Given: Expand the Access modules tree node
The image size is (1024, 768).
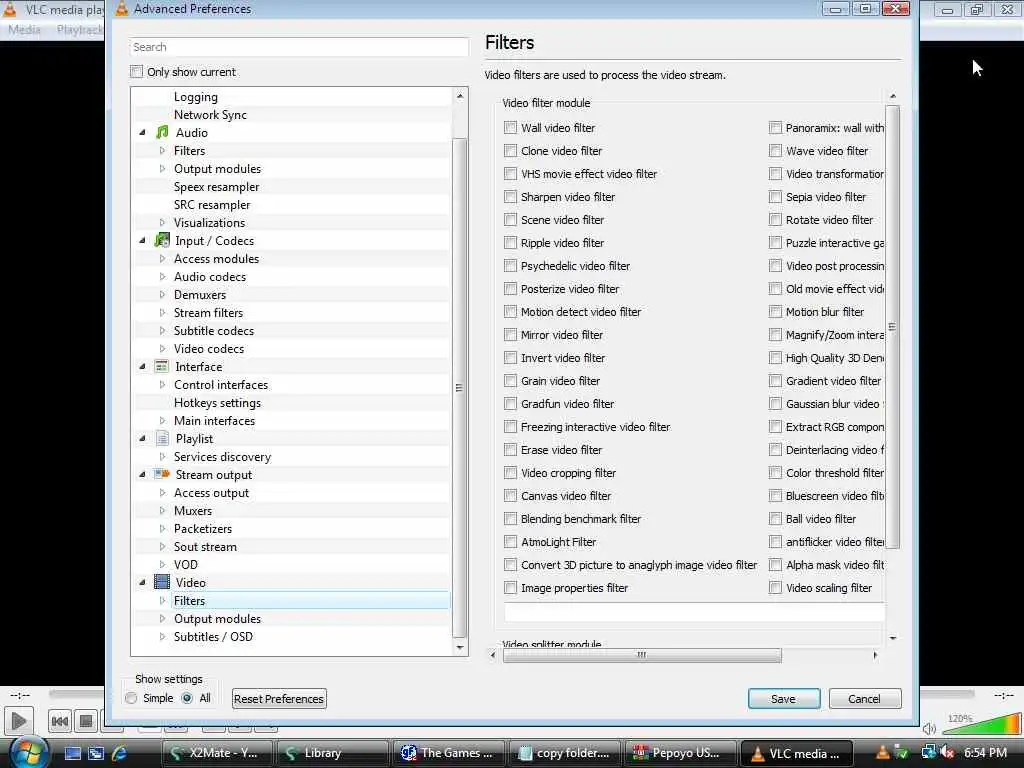Looking at the screenshot, I should point(162,259).
